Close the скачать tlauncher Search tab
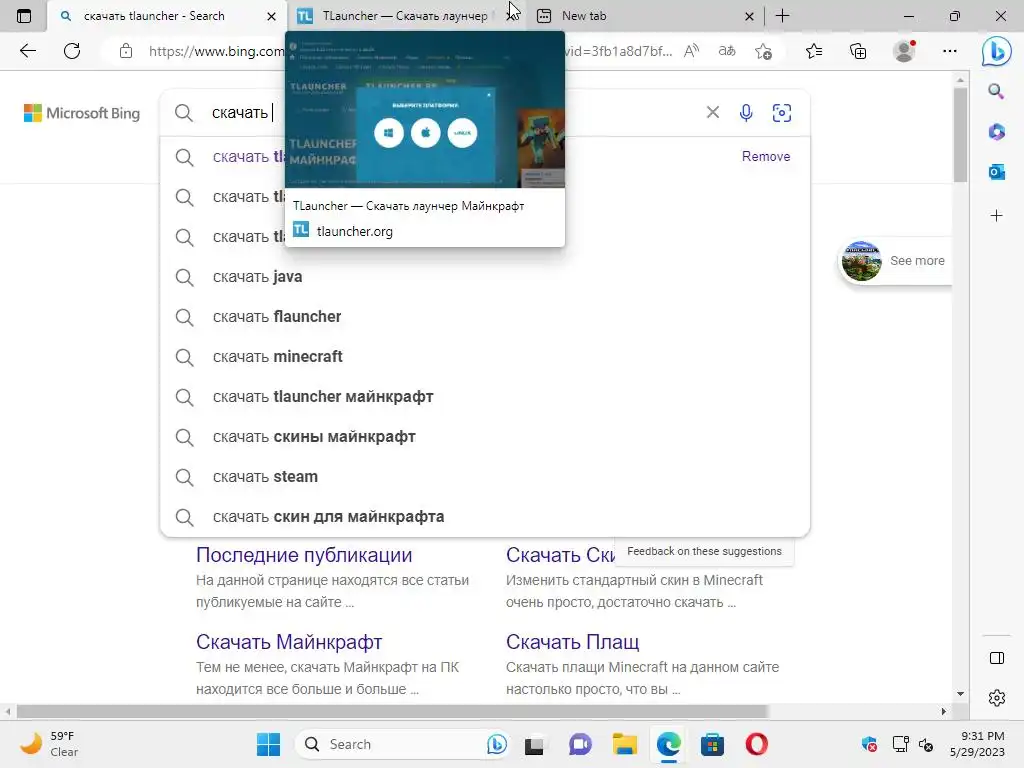 click(x=271, y=16)
